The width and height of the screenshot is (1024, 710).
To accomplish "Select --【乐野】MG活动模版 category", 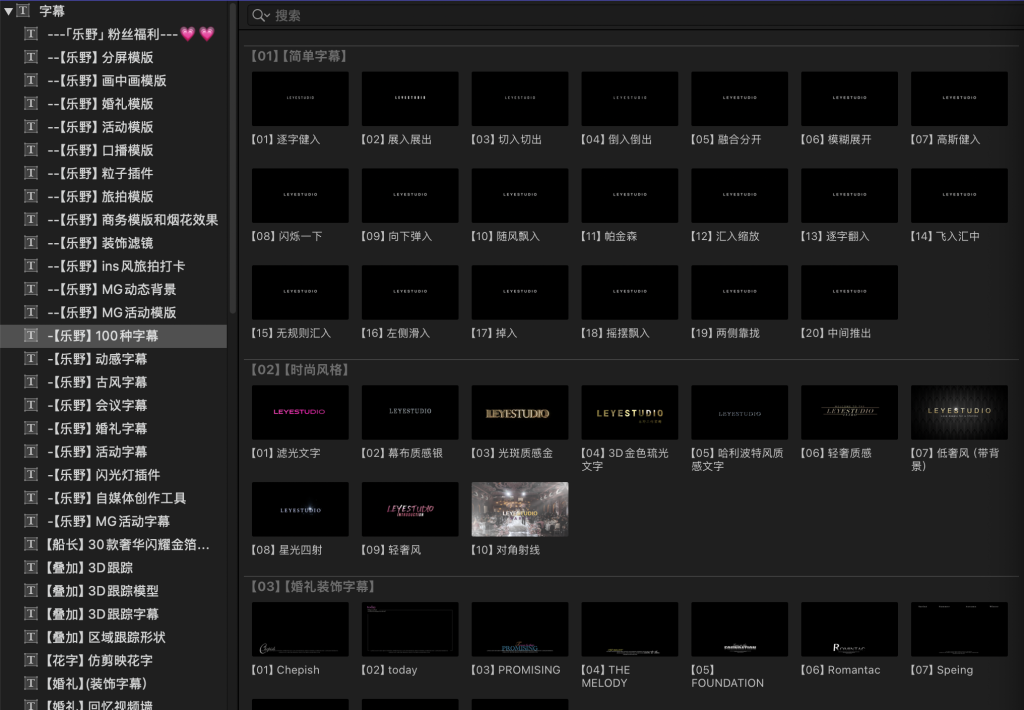I will point(114,312).
